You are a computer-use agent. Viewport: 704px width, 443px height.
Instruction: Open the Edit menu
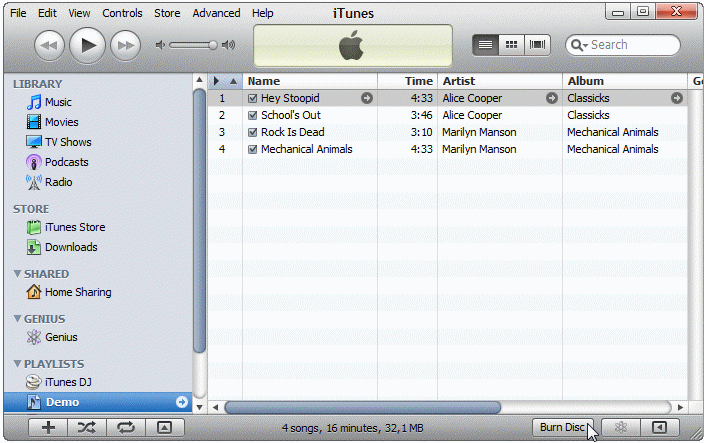click(x=47, y=13)
